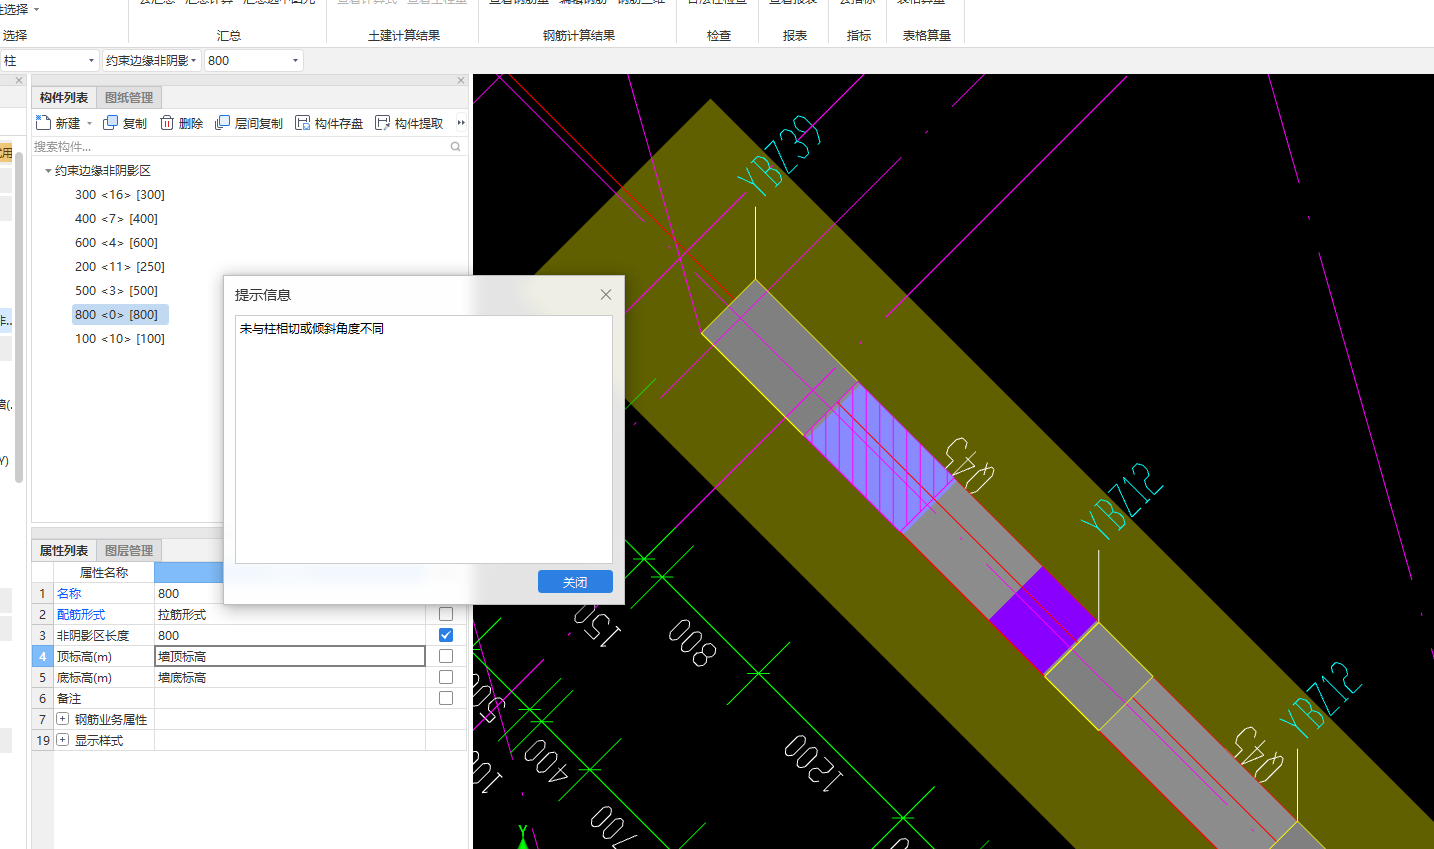
Task: Select tree item 300 <16> [300]
Action: 120,195
